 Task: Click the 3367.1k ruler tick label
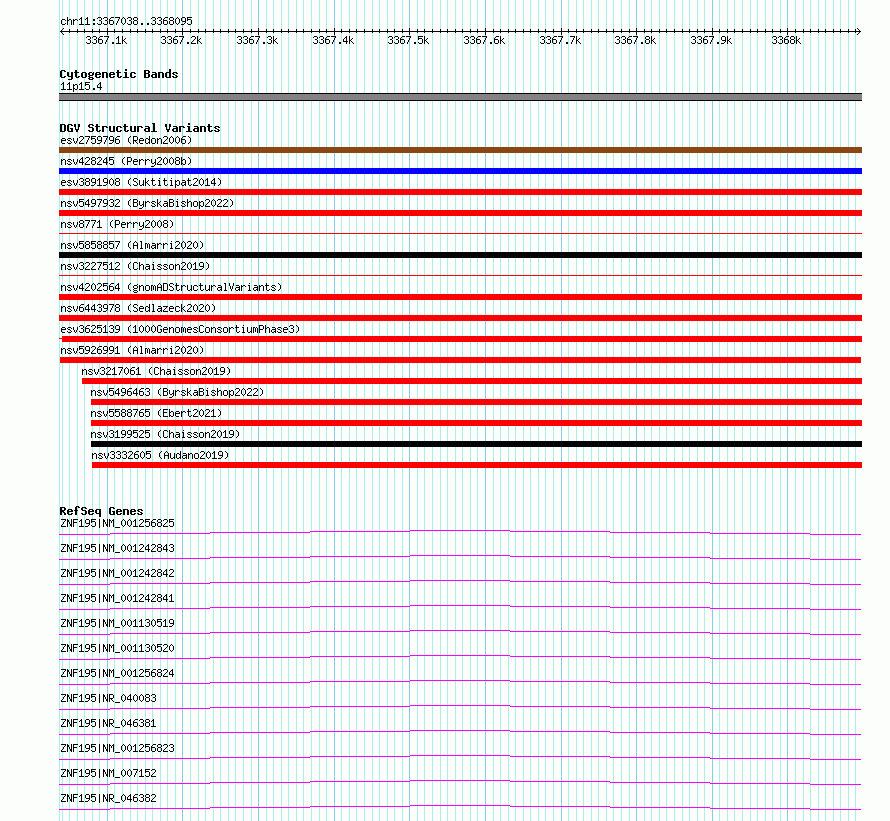(106, 40)
